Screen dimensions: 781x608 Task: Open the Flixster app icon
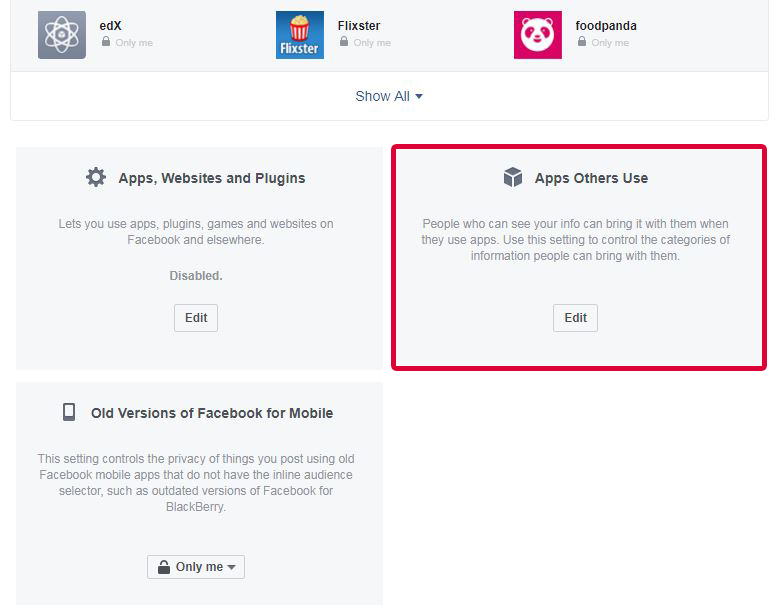point(300,35)
